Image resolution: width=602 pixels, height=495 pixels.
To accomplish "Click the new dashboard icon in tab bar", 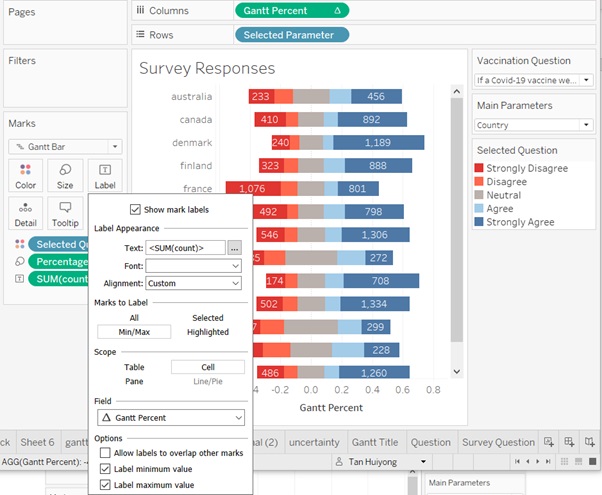I will pos(570,442).
